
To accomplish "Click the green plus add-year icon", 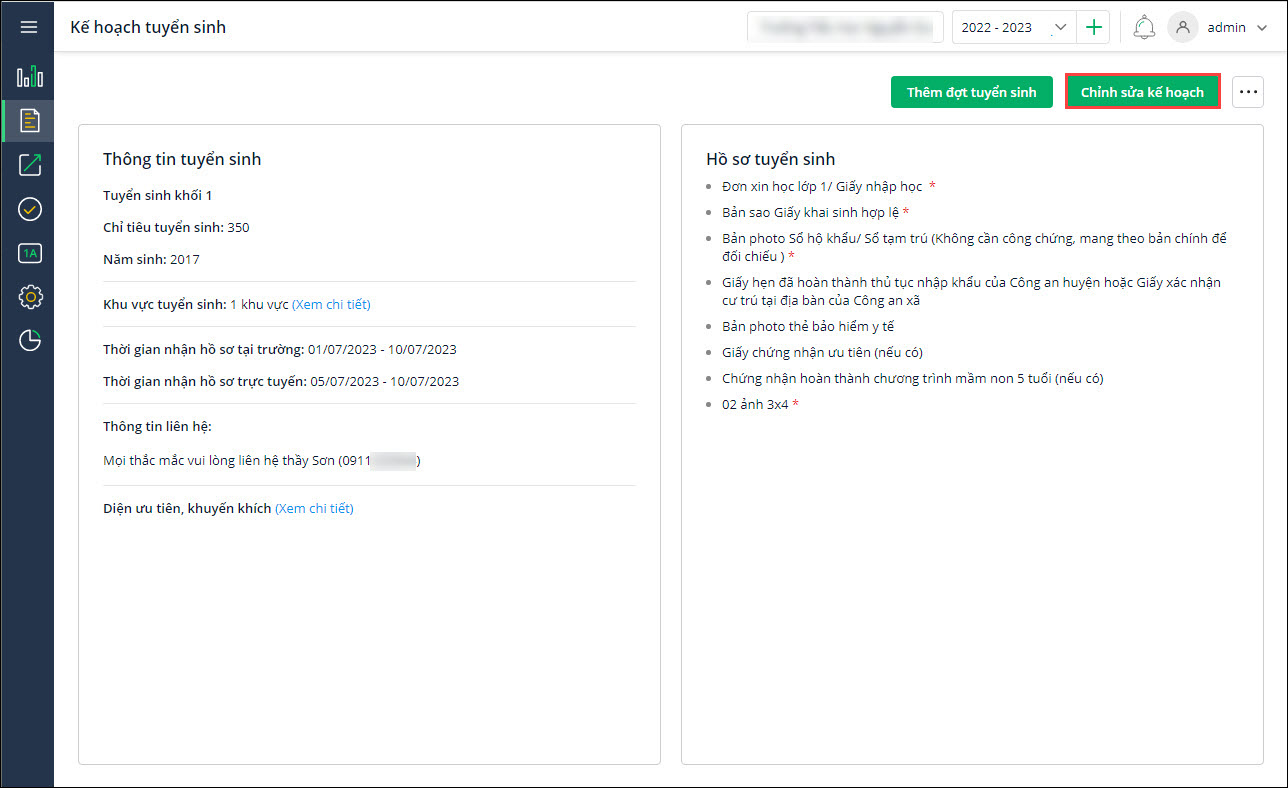I will click(1093, 28).
